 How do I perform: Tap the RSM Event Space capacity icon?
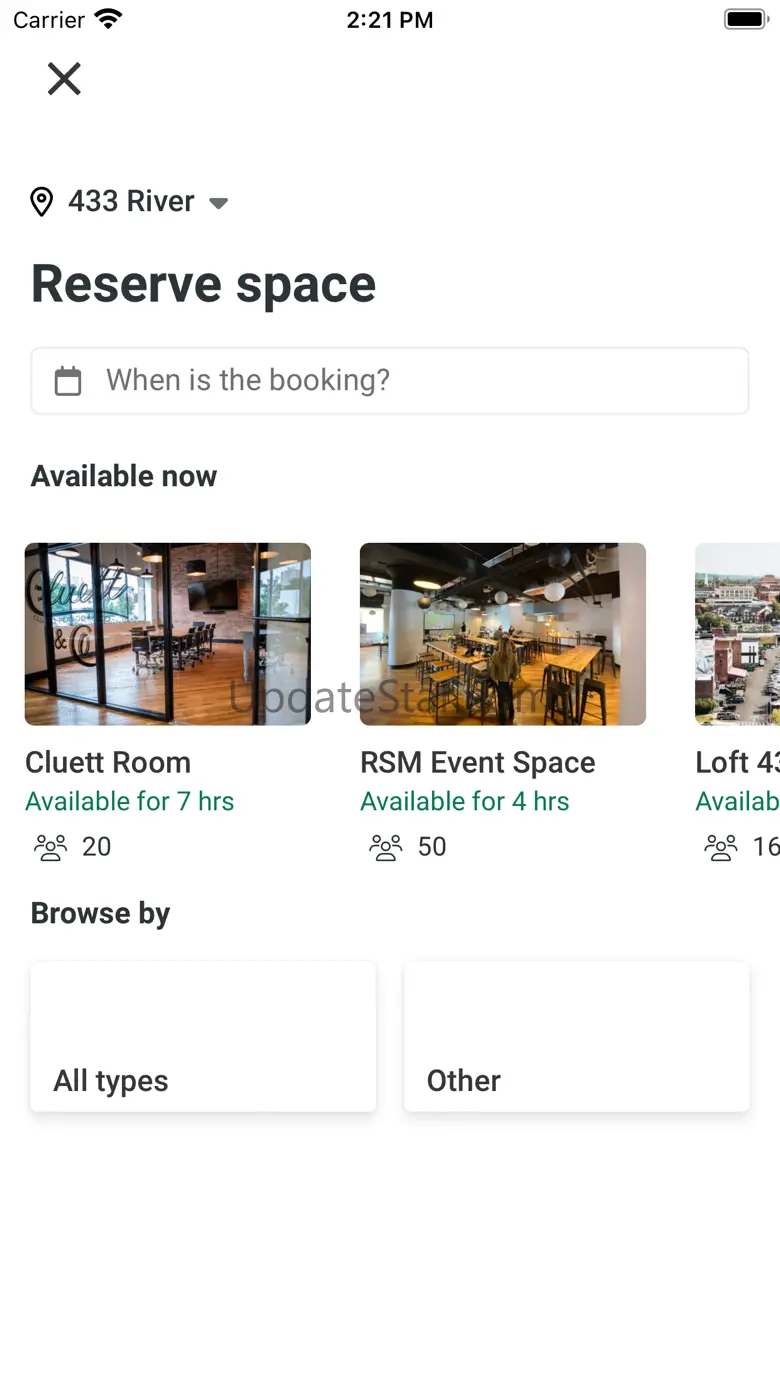pyautogui.click(x=386, y=847)
